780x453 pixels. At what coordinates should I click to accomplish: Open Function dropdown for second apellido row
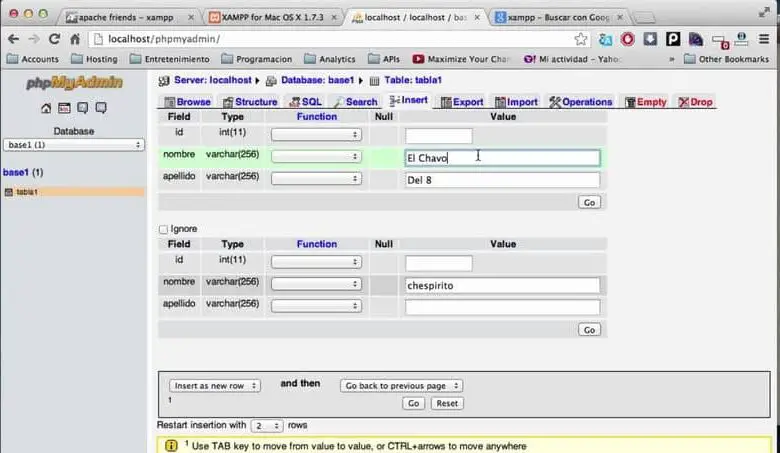click(x=316, y=306)
